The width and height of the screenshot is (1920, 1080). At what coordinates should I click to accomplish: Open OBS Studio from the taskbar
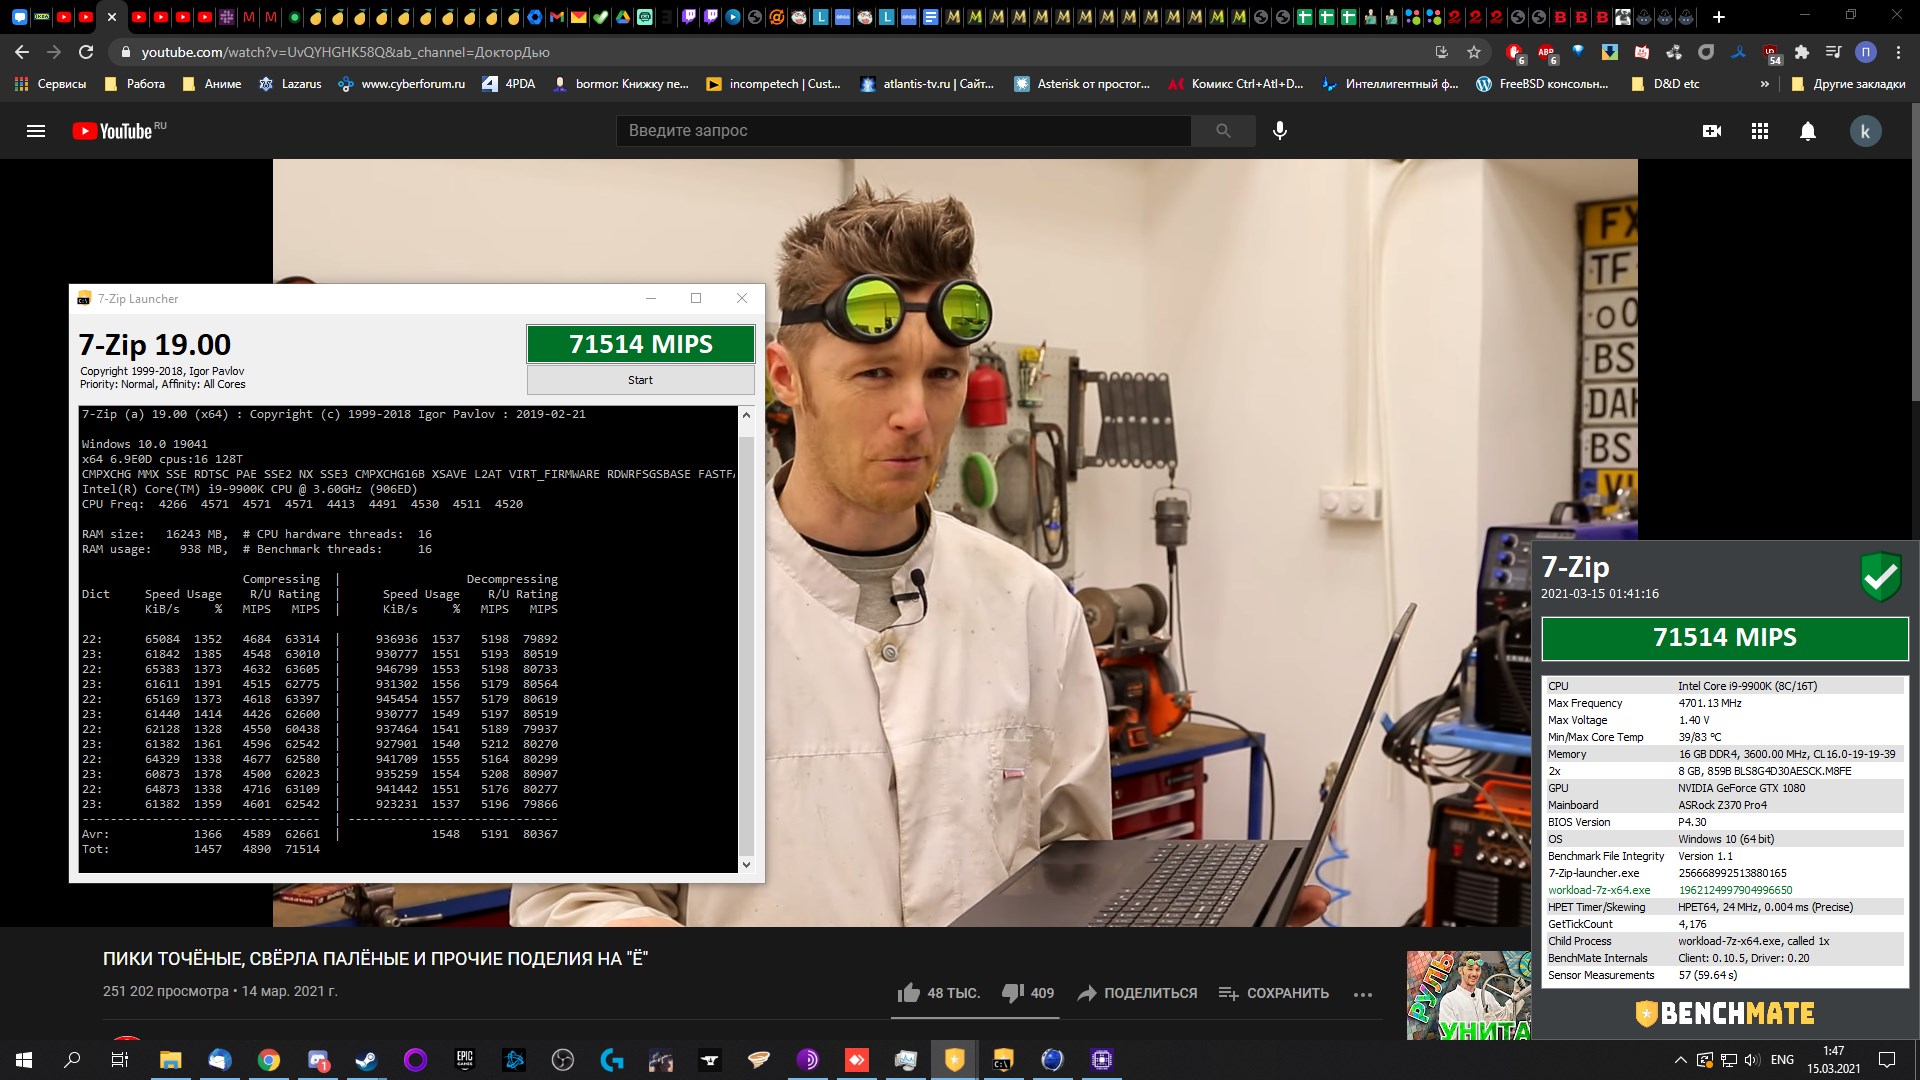tap(563, 1060)
